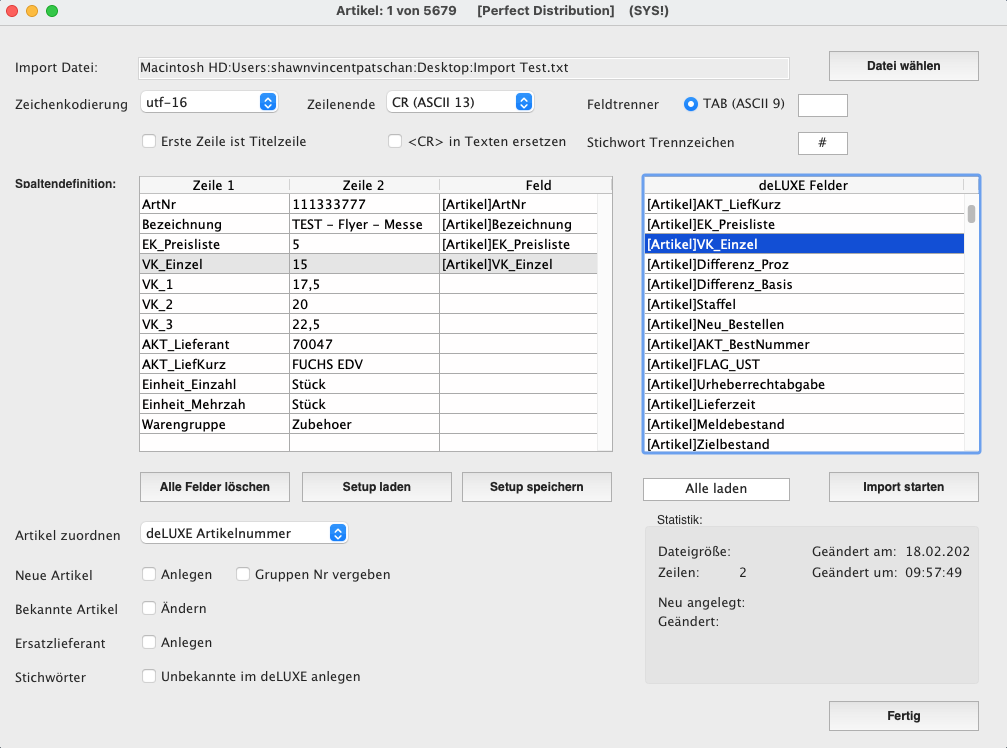Select [Artikel]Staffel in deLUXE Felder list
Screen dimensions: 1007x748
tap(804, 304)
